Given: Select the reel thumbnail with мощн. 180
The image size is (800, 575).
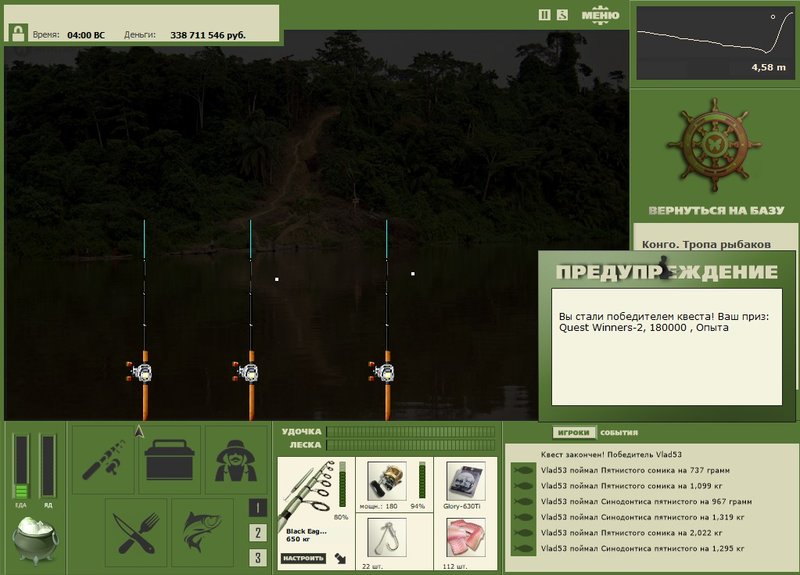Looking at the screenshot, I should click(x=387, y=481).
